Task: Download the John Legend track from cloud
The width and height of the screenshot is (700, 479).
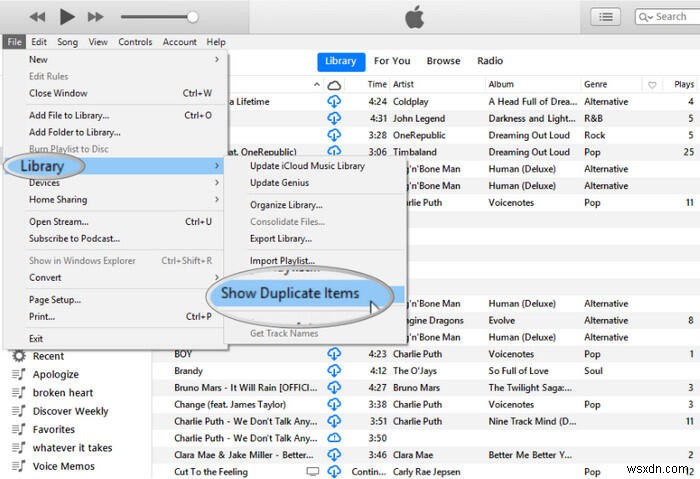Action: [x=334, y=119]
